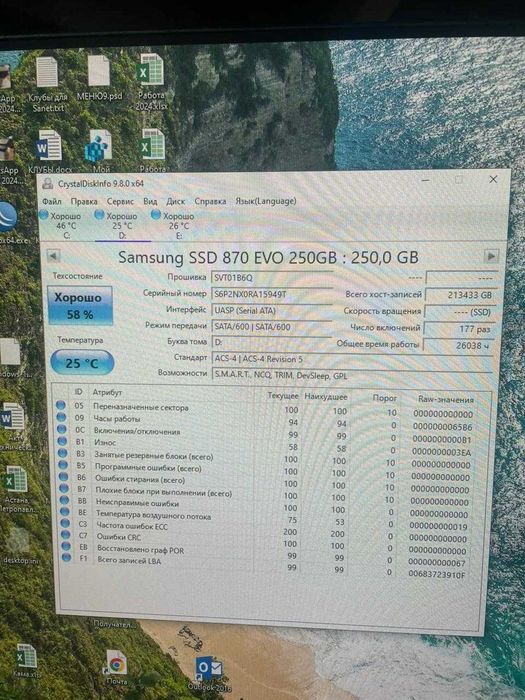Image resolution: width=525 pixels, height=700 pixels.
Task: Select the Температура воздушного потока attribute
Action: click(x=153, y=516)
